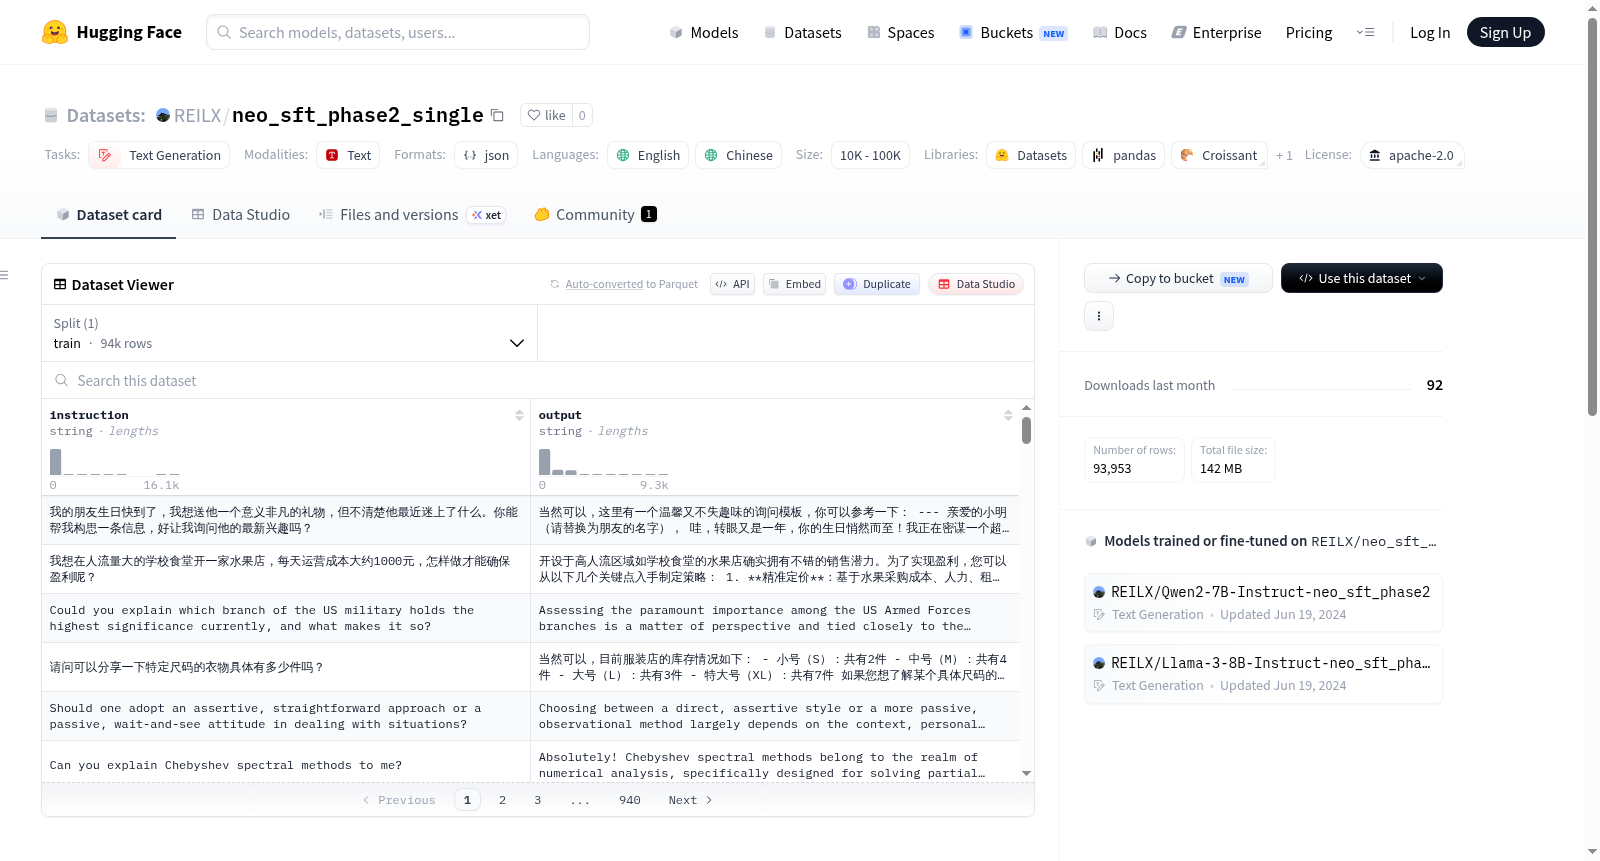This screenshot has width=1600, height=861.
Task: Click the Dataset Viewer table icon
Action: pos(60,284)
